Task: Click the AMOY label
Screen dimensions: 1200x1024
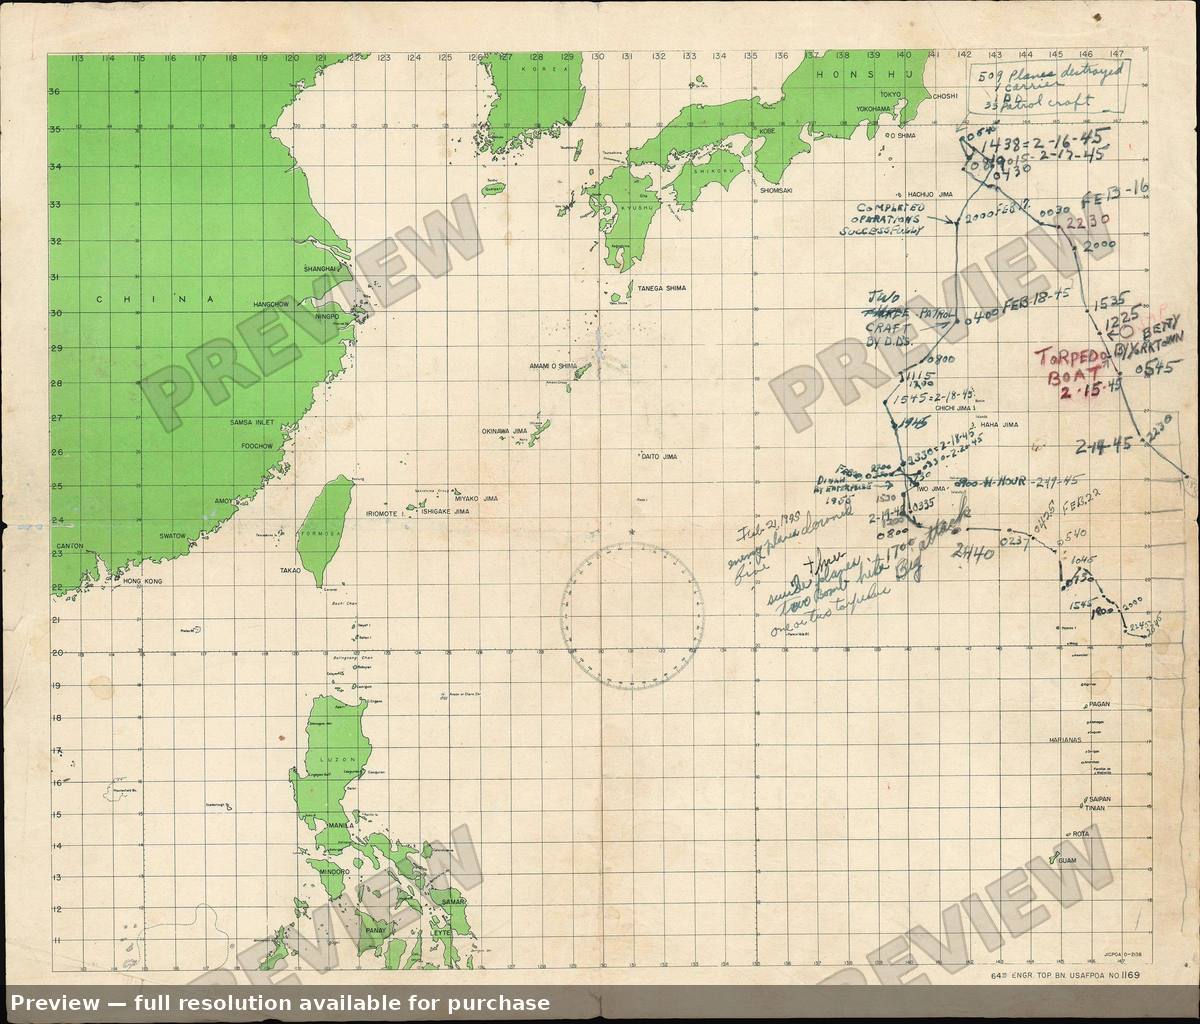Action: (225, 500)
